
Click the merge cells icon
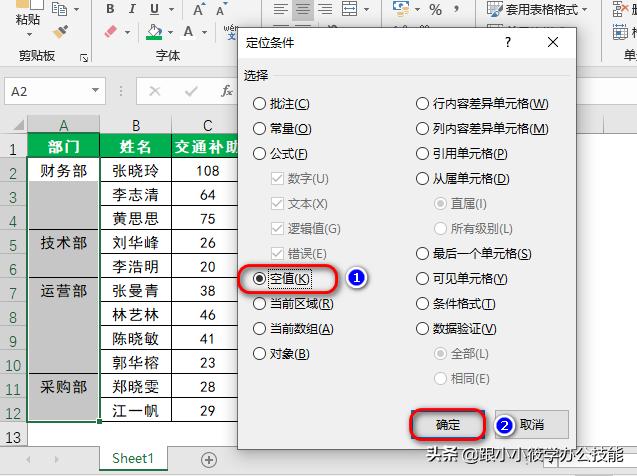click(349, 9)
